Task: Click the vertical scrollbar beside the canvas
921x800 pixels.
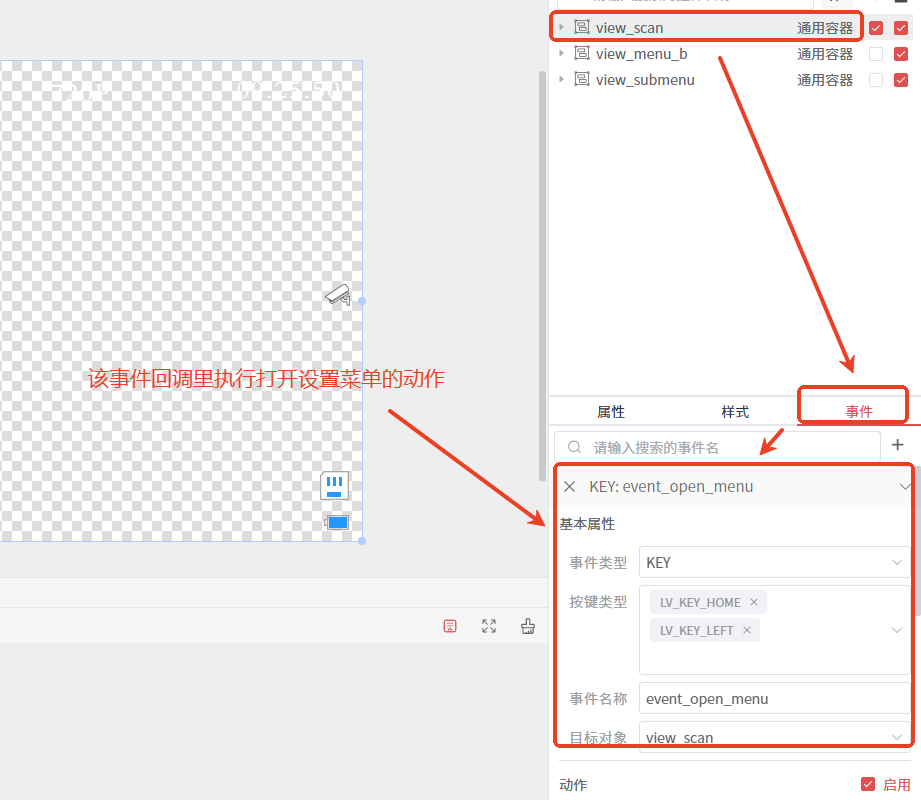Action: coord(543,276)
